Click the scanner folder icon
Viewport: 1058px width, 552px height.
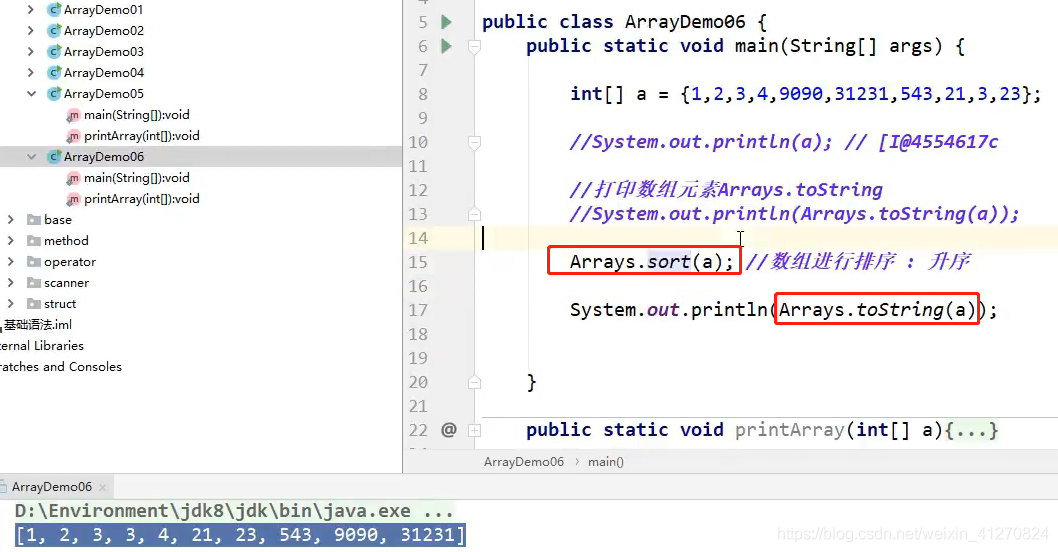pos(34,283)
